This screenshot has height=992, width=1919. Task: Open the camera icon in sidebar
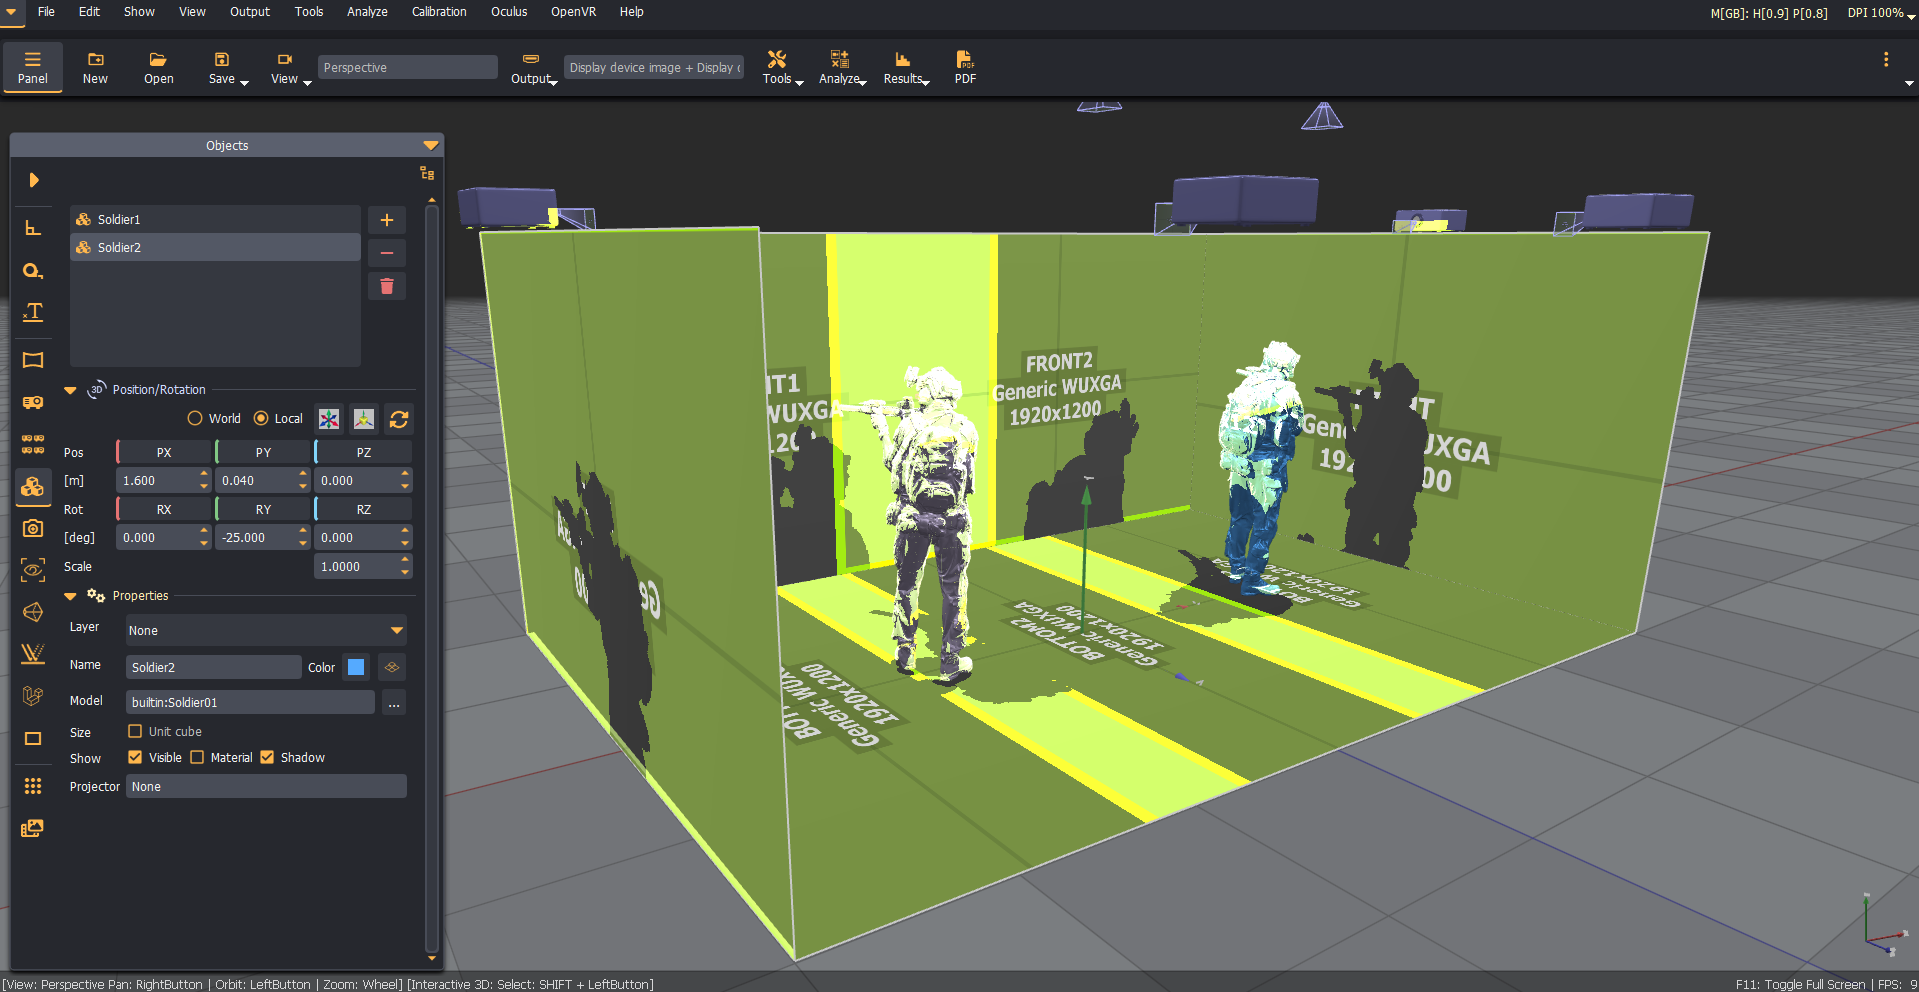tap(33, 528)
